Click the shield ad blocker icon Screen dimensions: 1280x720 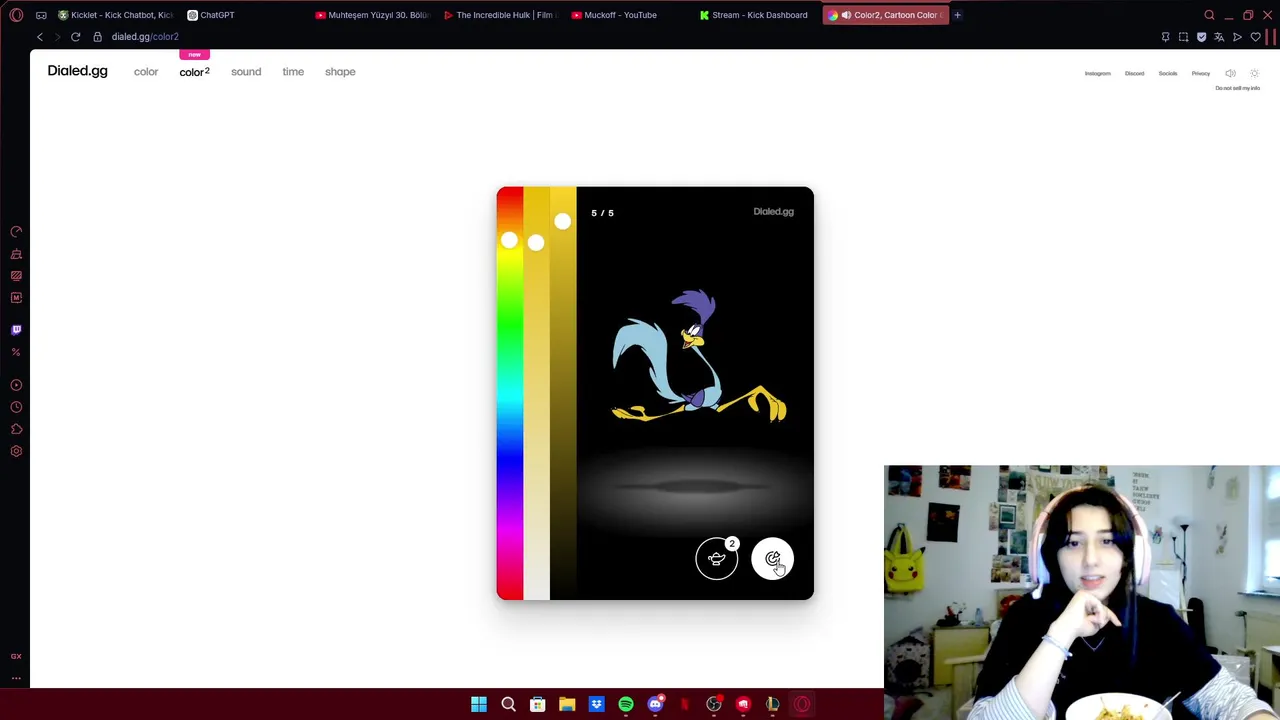[1201, 37]
